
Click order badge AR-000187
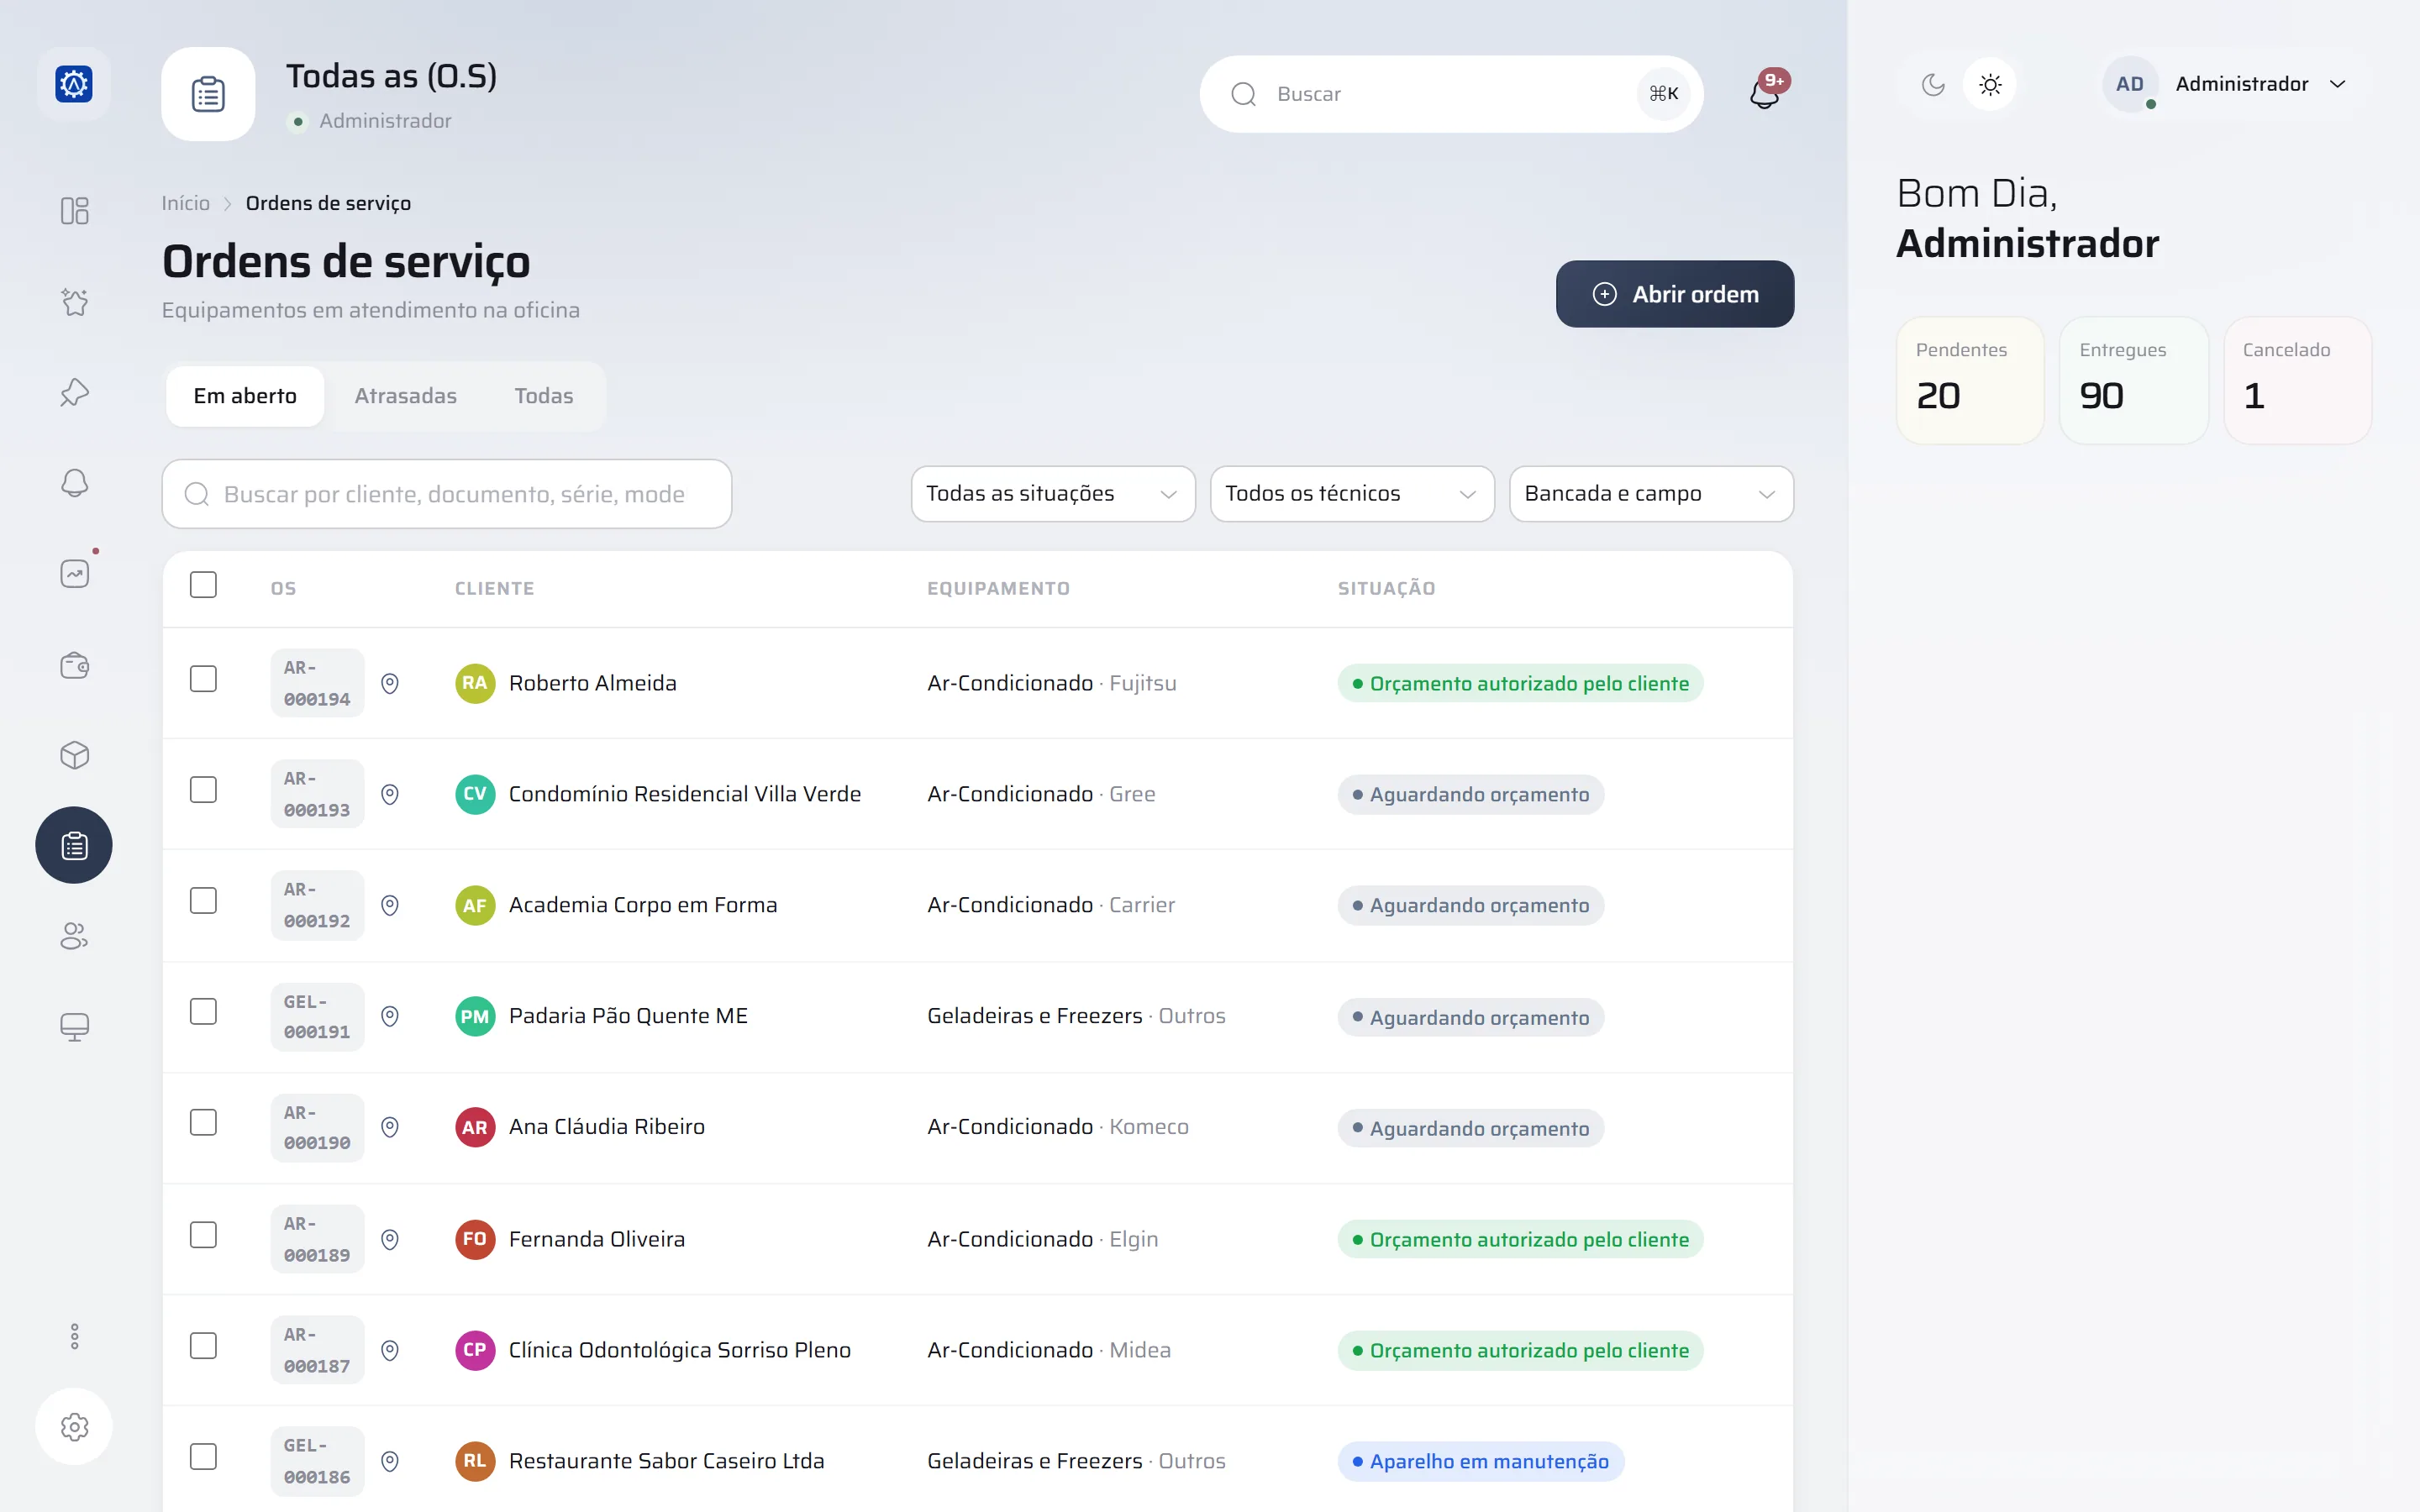pyautogui.click(x=317, y=1350)
